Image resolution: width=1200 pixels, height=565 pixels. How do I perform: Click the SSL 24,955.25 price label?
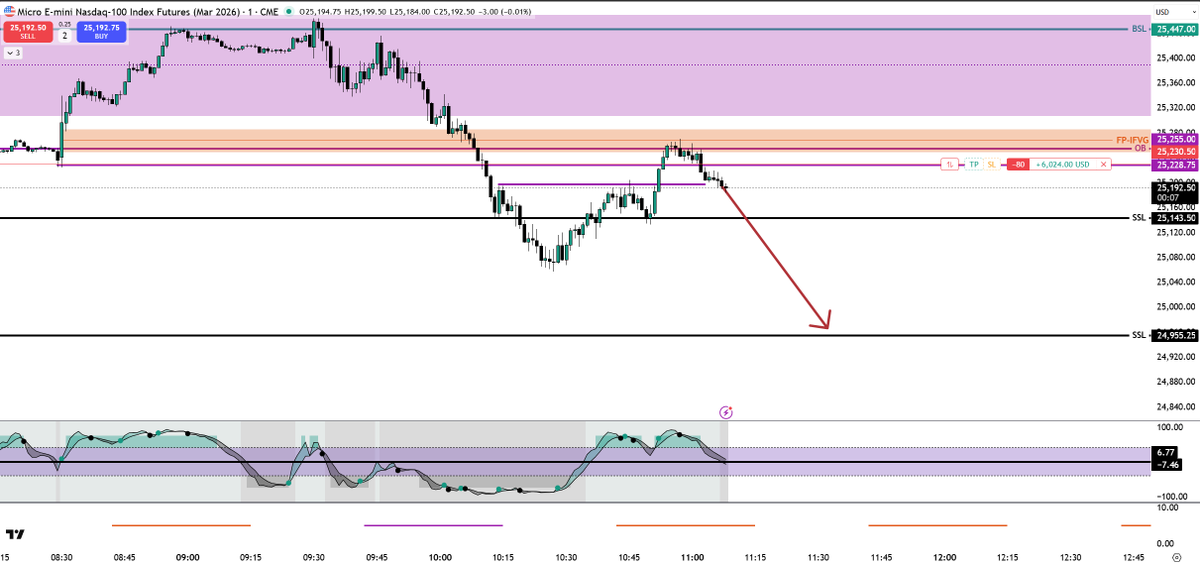tap(1176, 336)
